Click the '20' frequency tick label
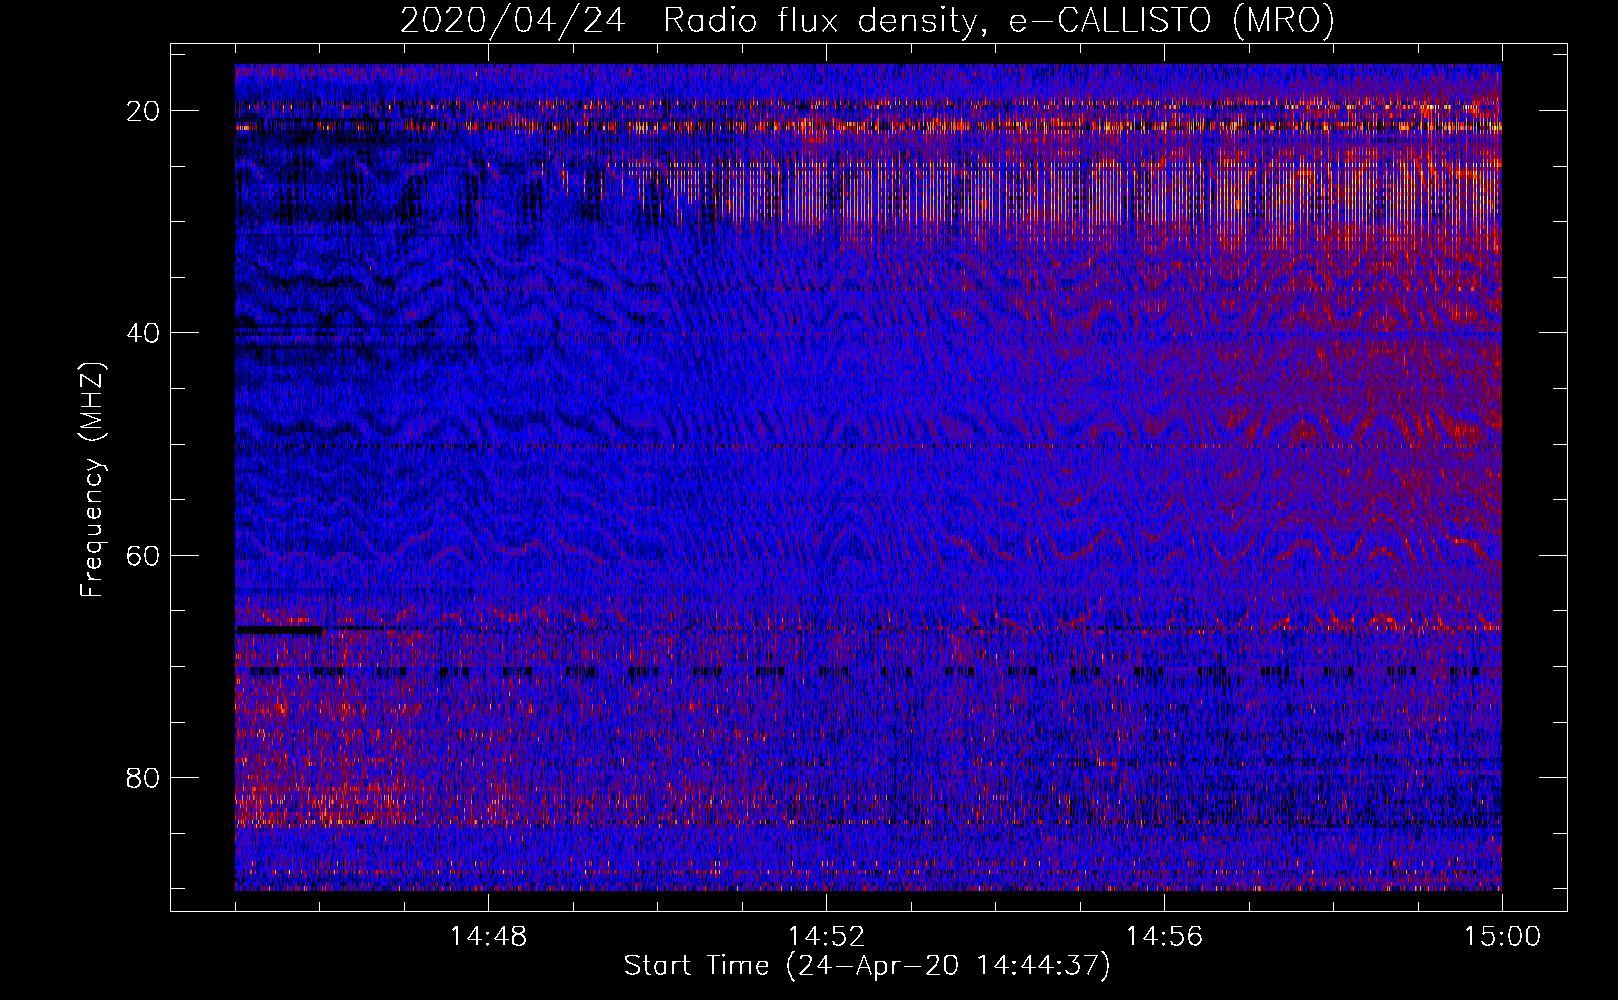This screenshot has height=1000, width=1618. click(x=144, y=111)
